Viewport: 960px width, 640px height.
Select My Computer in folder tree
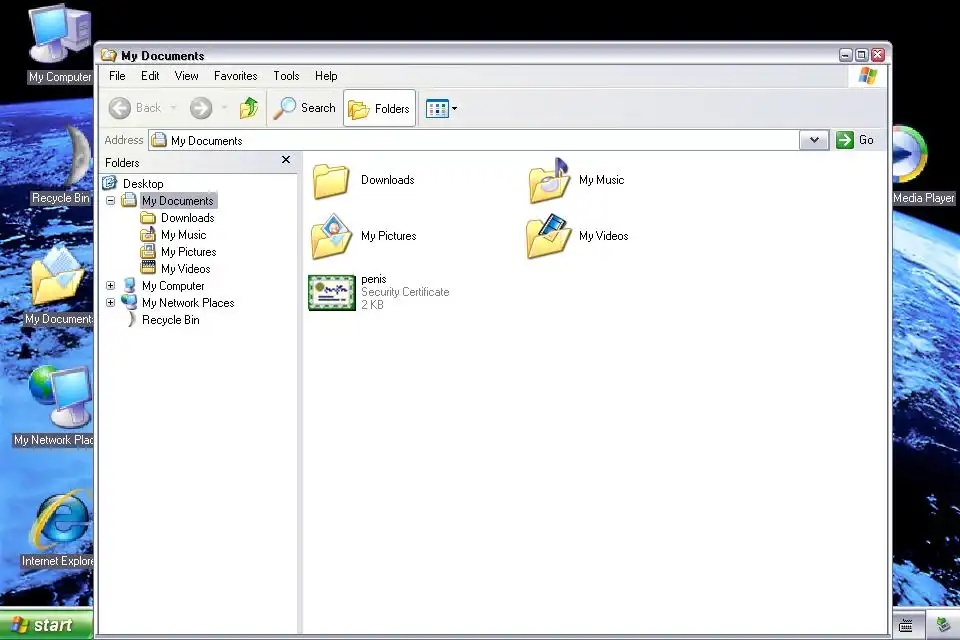pos(173,286)
